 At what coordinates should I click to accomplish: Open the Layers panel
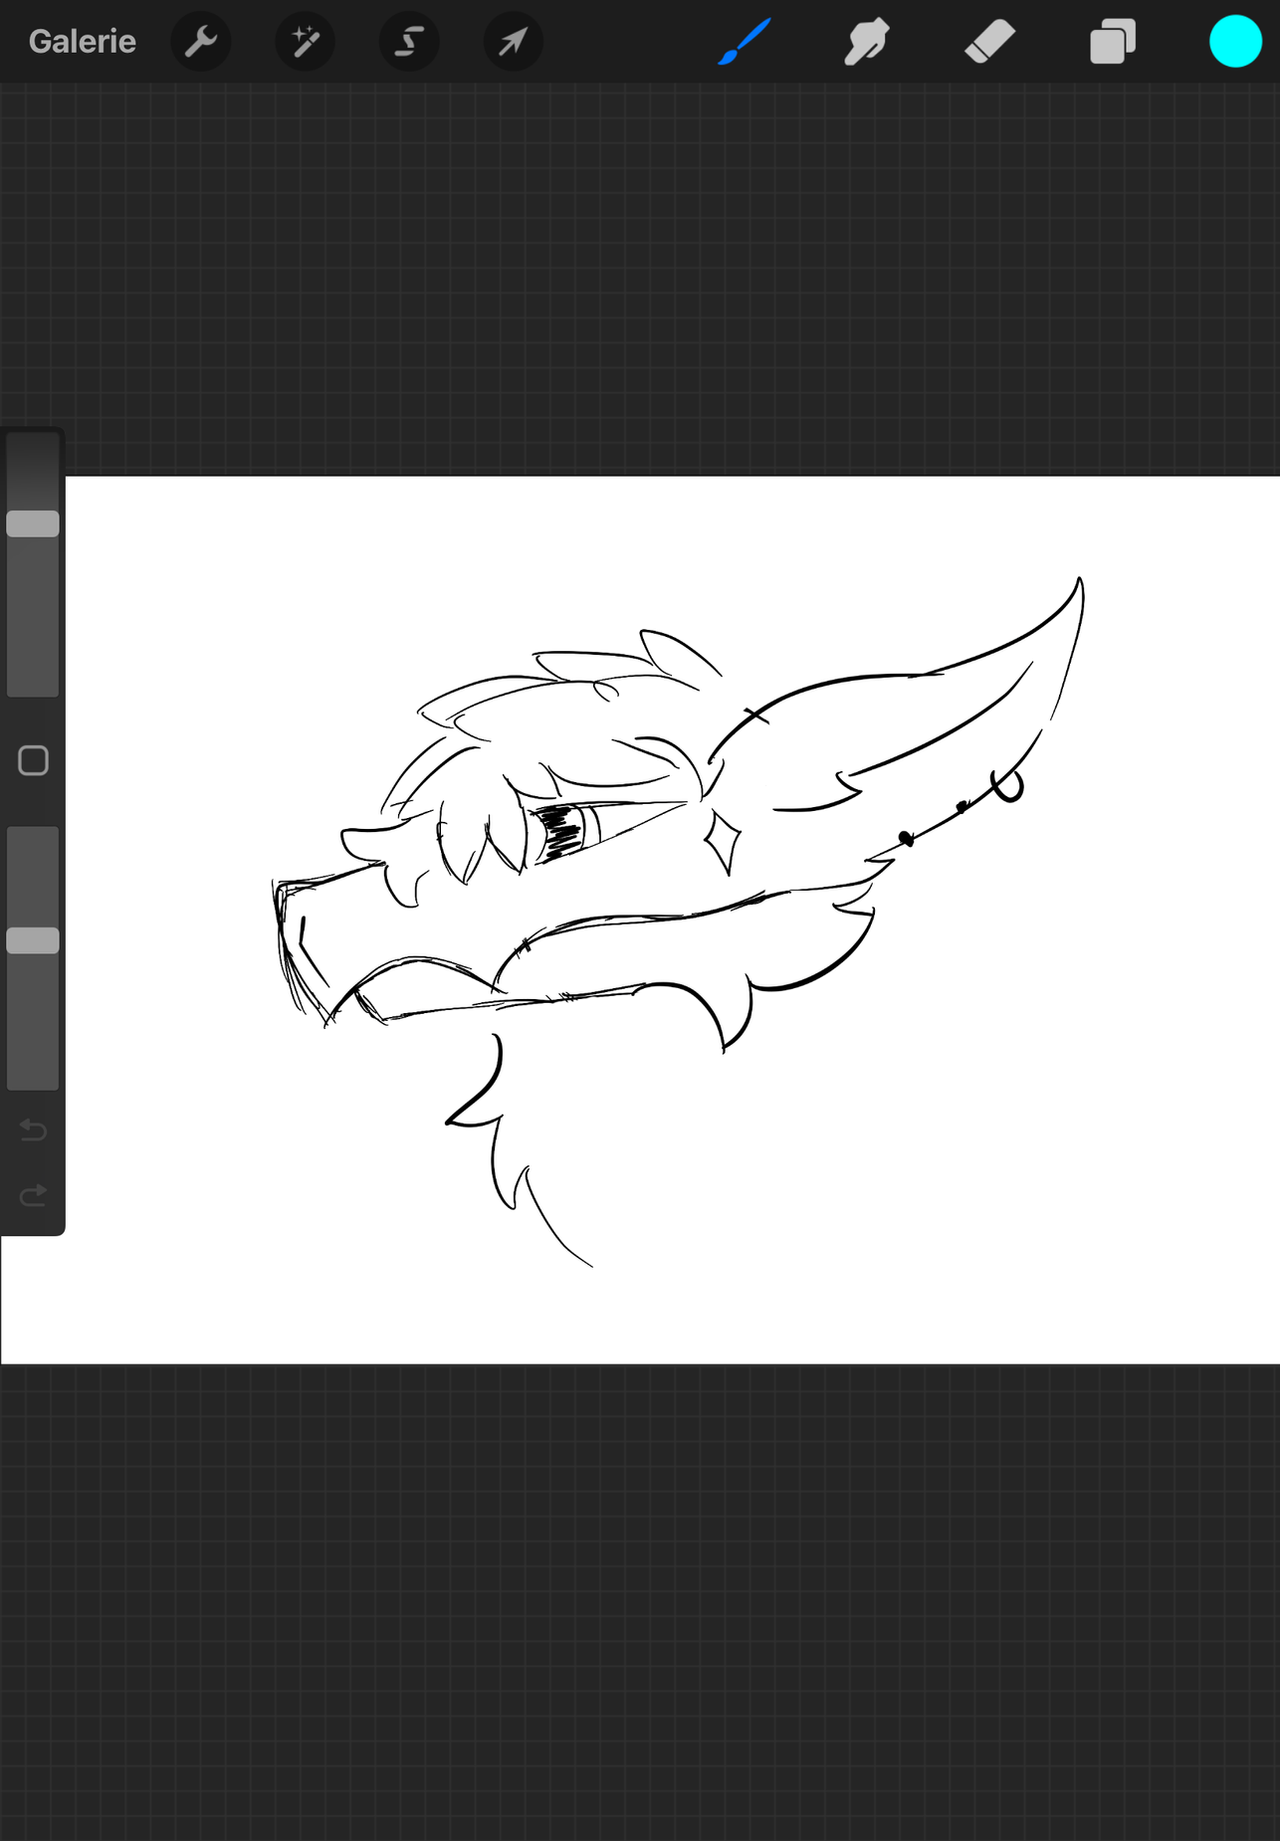1113,42
